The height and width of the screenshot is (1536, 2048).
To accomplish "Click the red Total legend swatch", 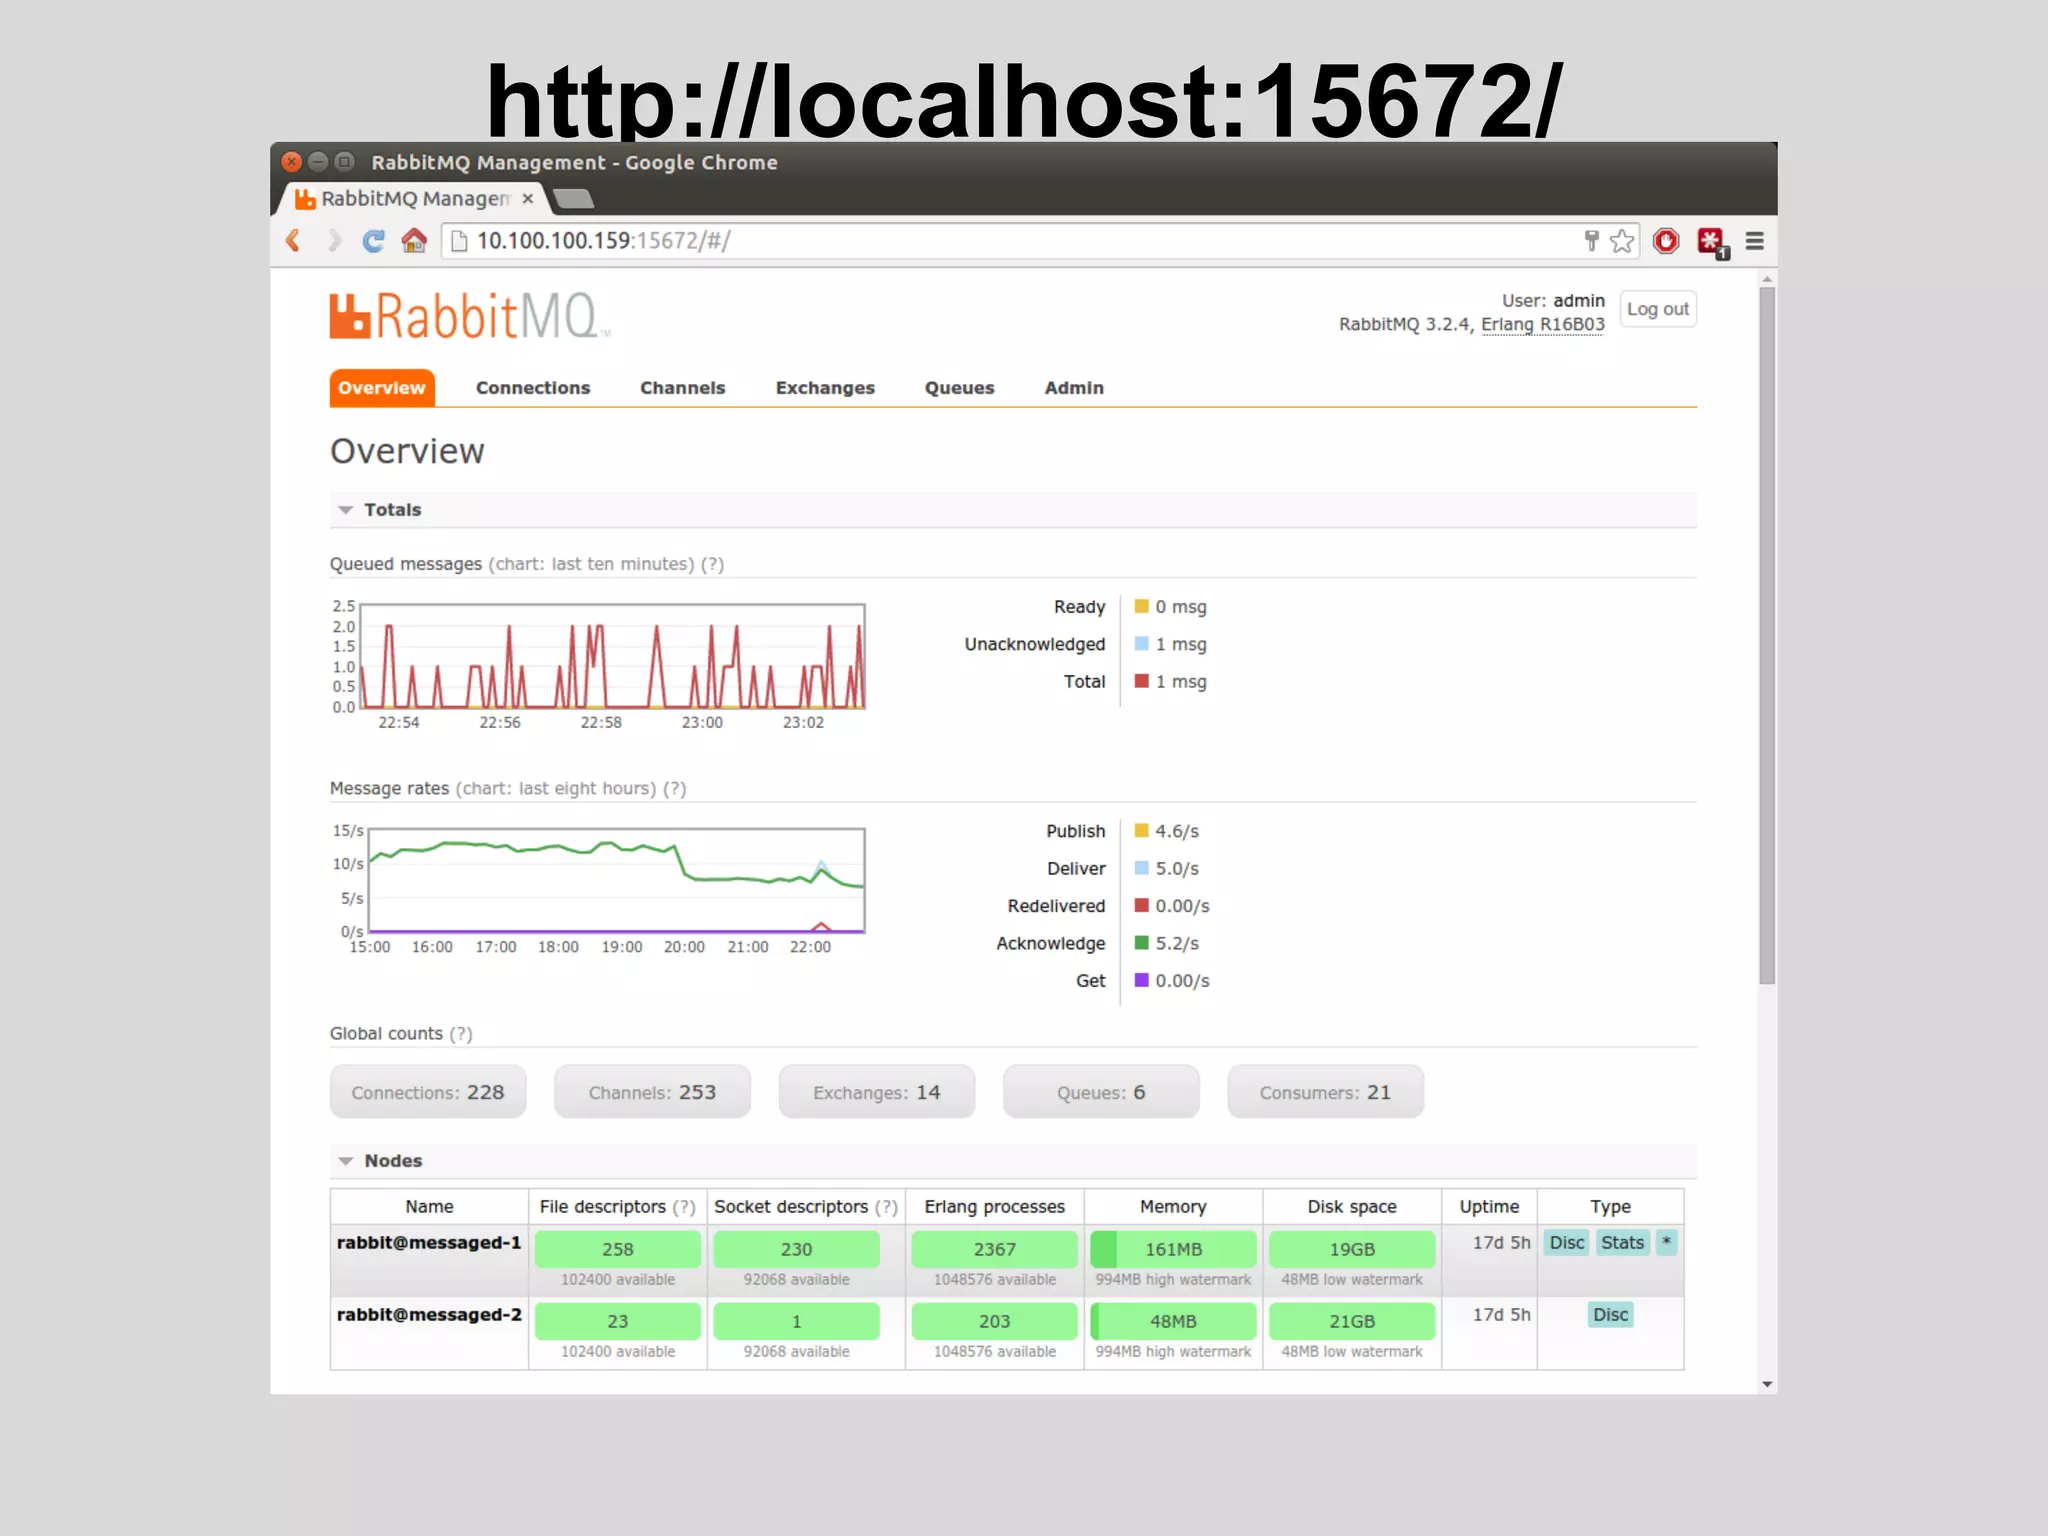I will coord(1141,681).
